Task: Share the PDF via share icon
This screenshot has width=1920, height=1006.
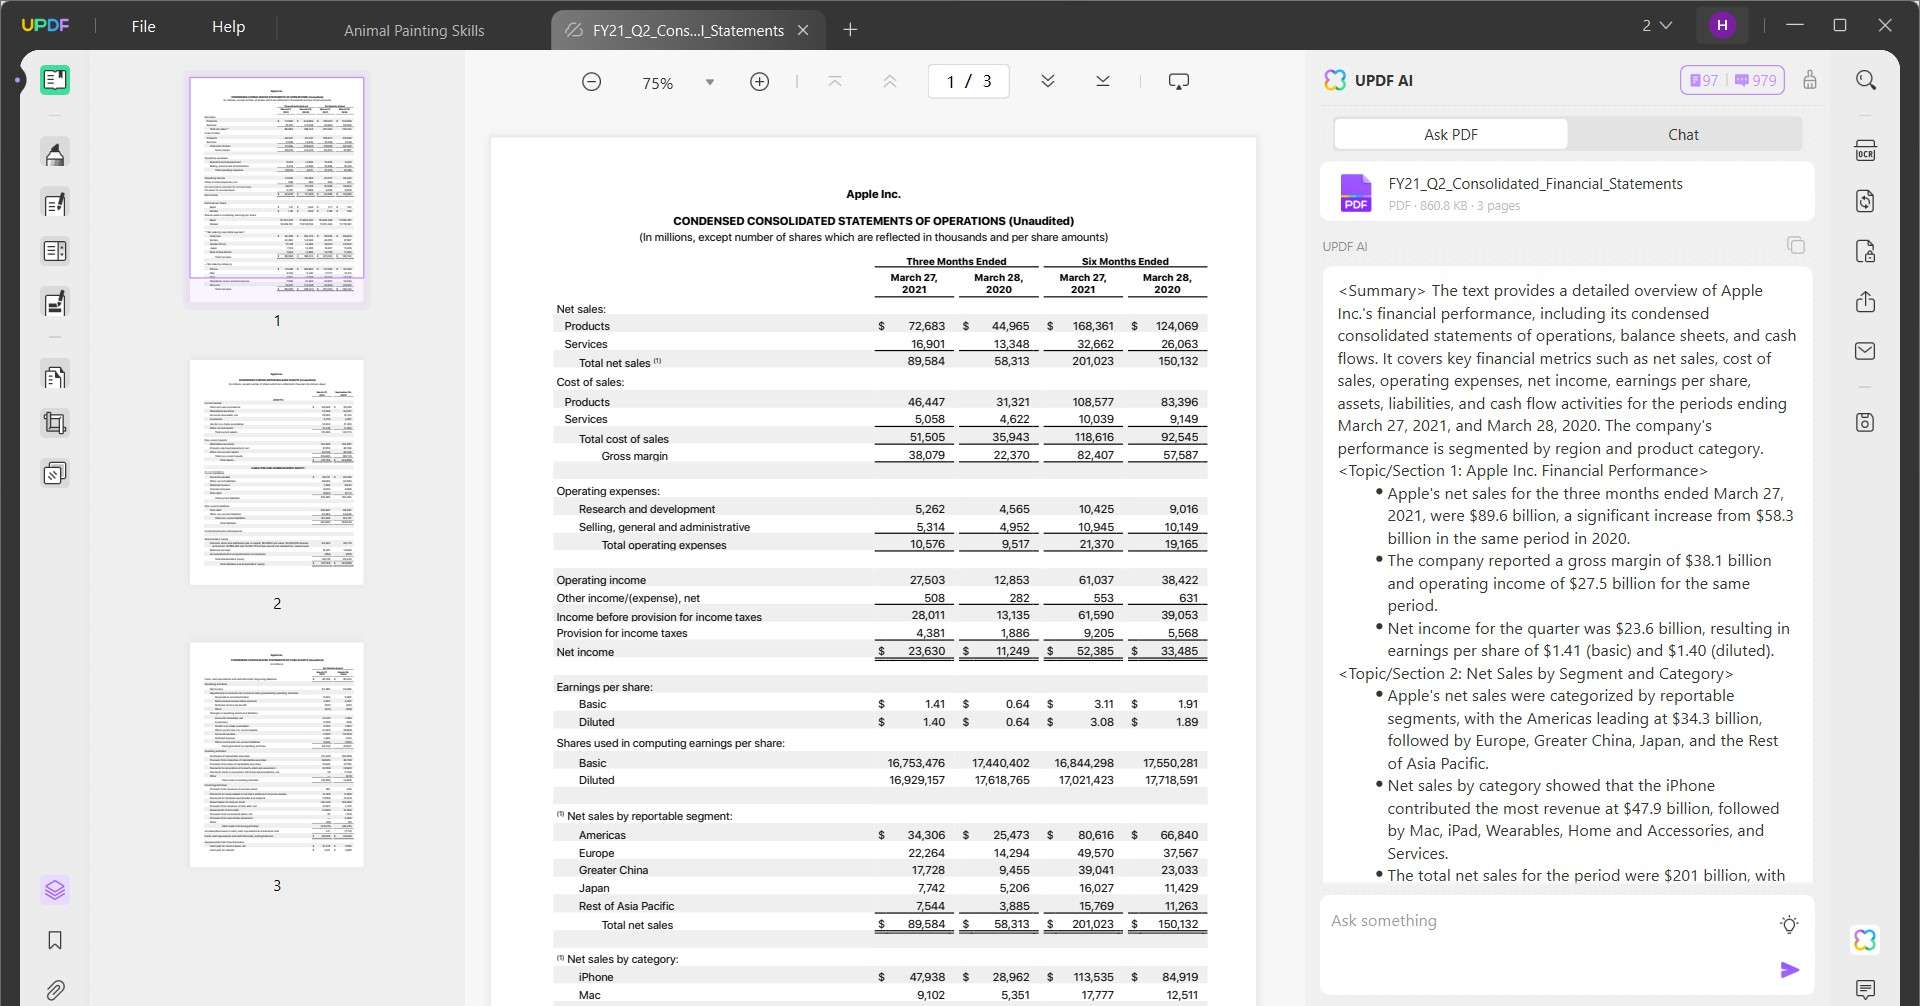Action: (1866, 302)
